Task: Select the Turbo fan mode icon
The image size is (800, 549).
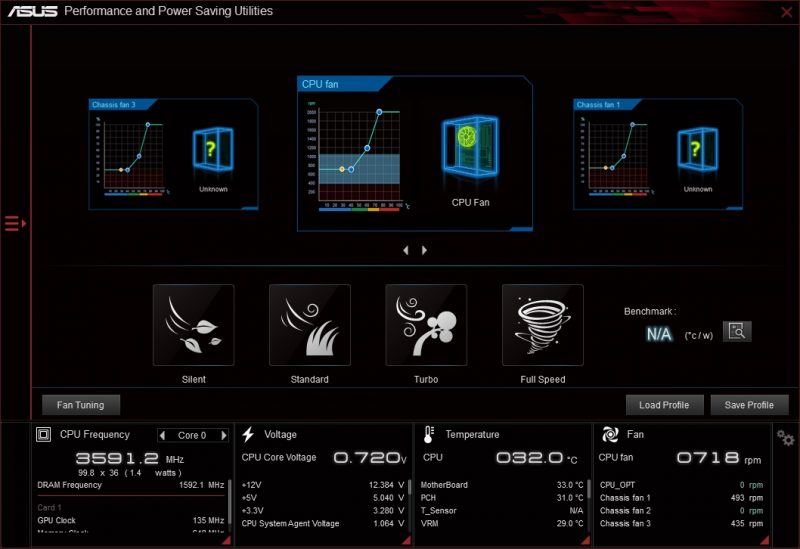Action: point(426,325)
